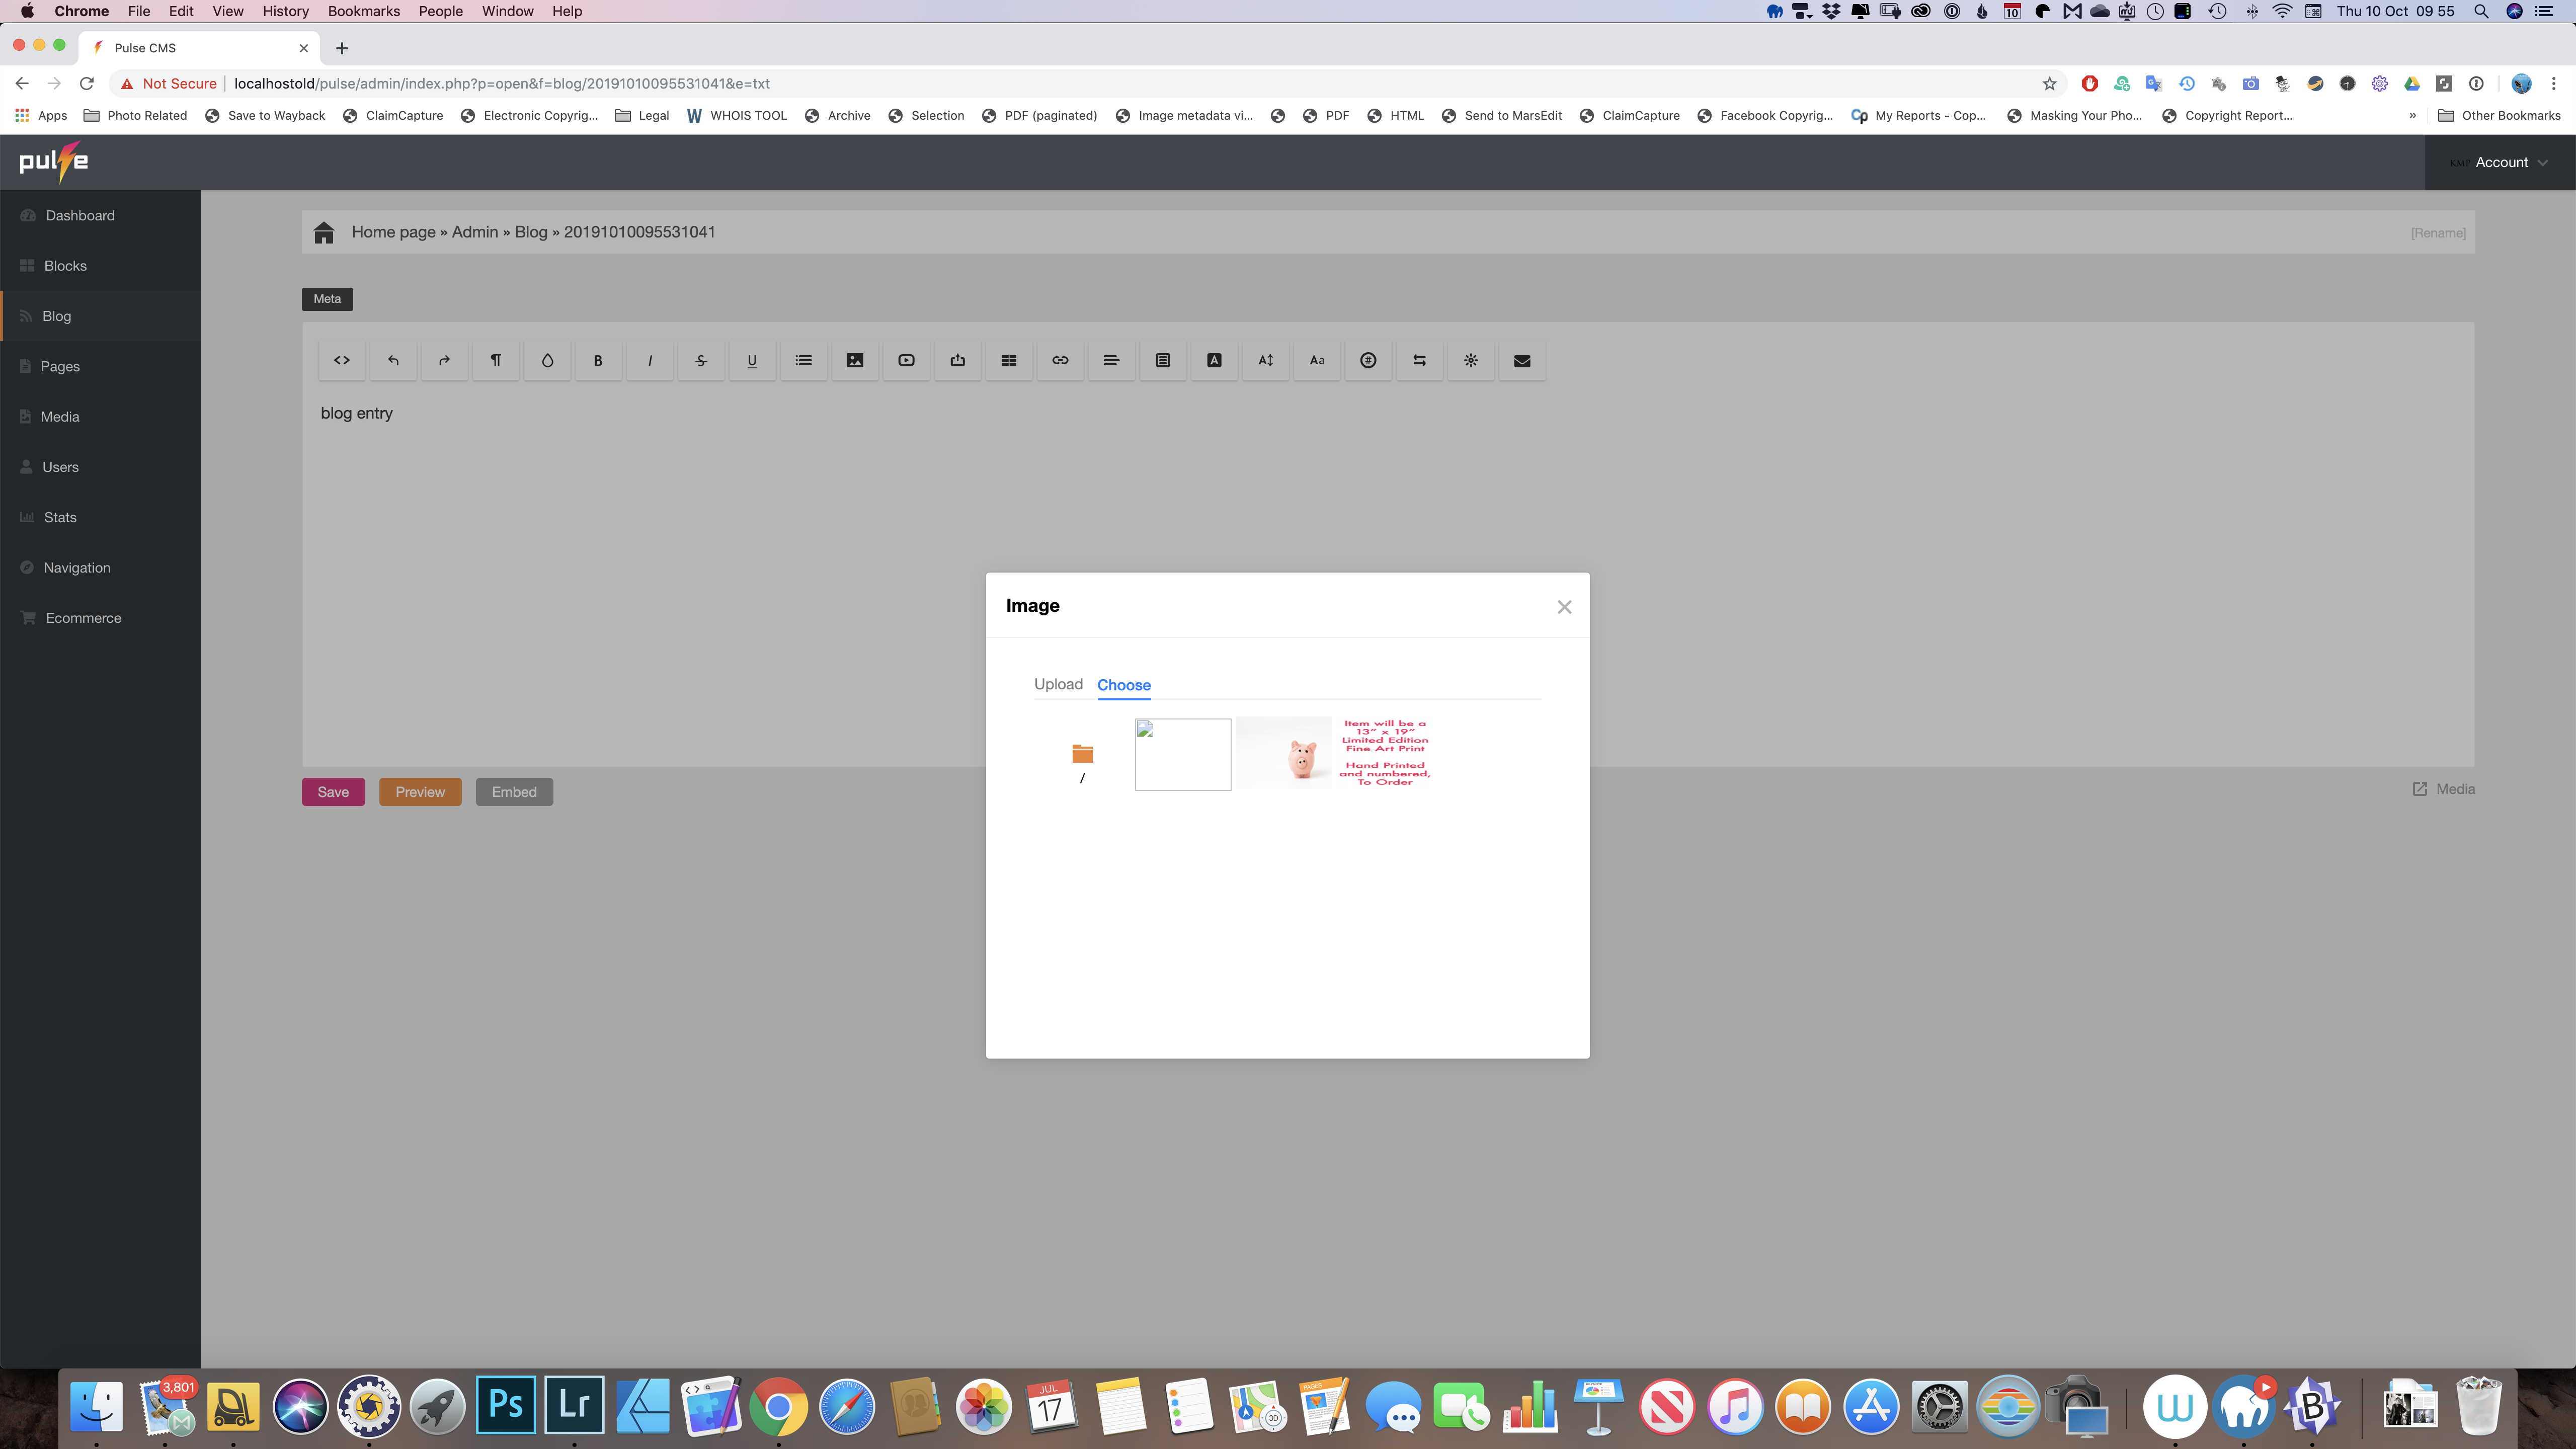Viewport: 2576px width, 1449px height.
Task: Click the Rename link on the breadcrumb bar
Action: [2438, 232]
